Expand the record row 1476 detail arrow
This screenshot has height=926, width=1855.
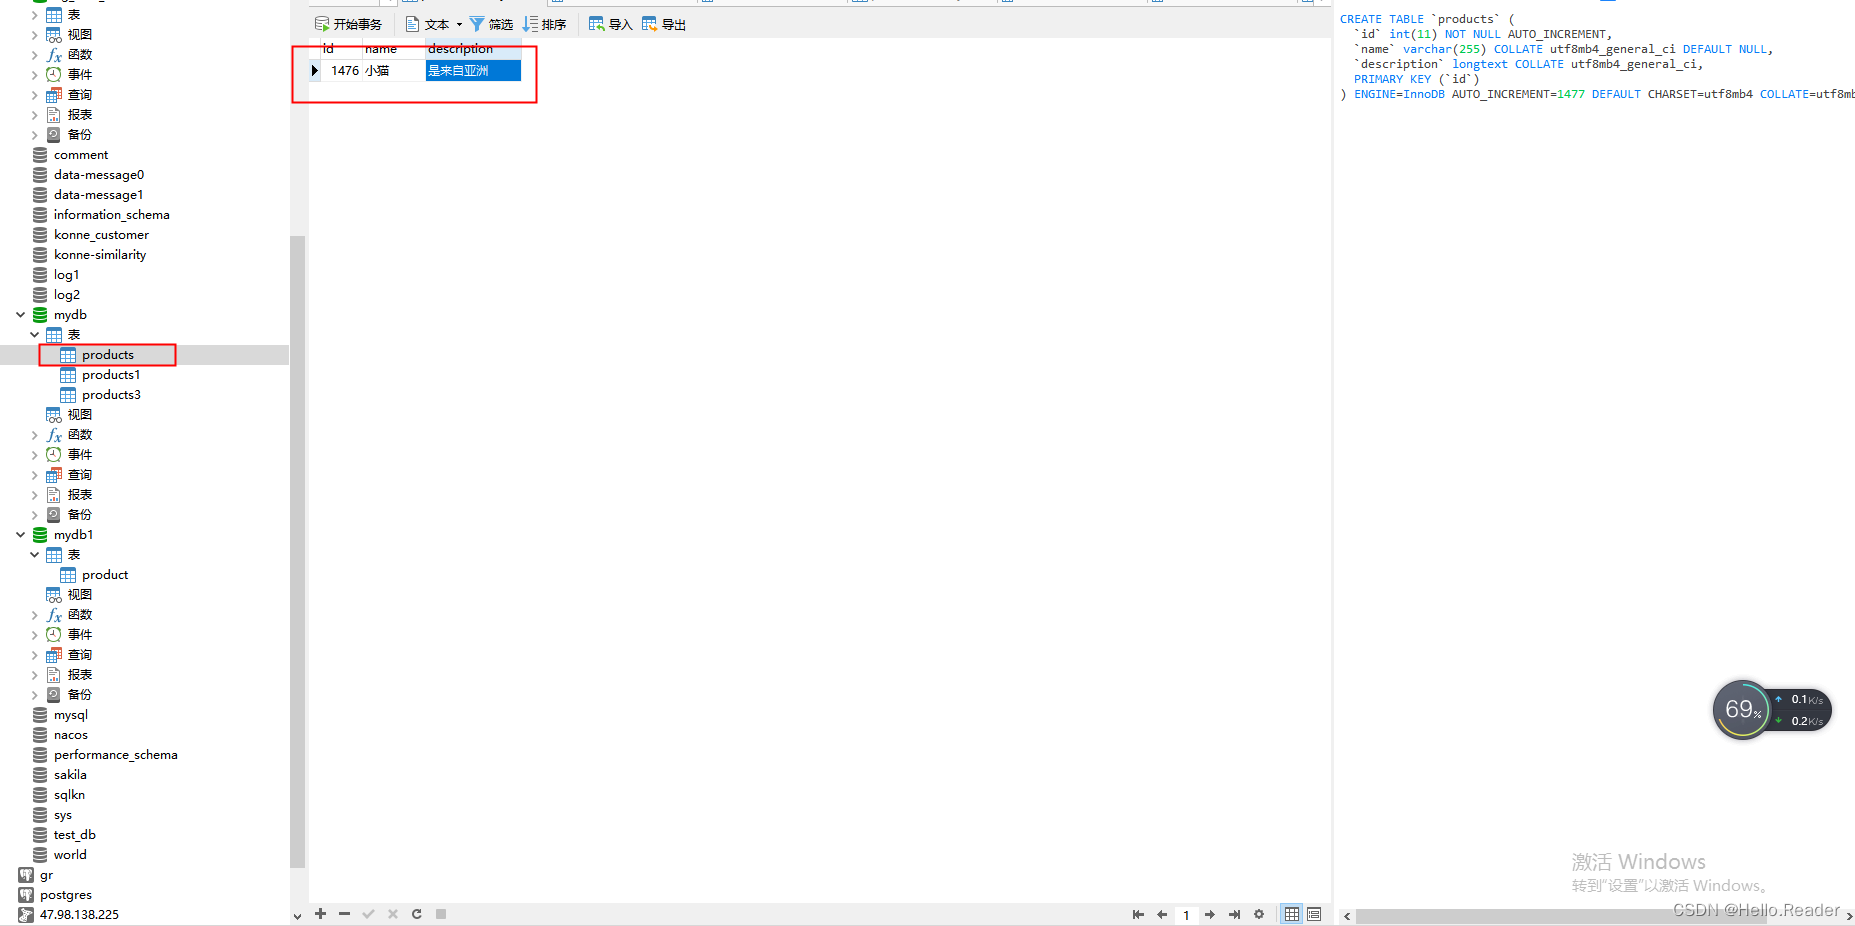(x=315, y=70)
